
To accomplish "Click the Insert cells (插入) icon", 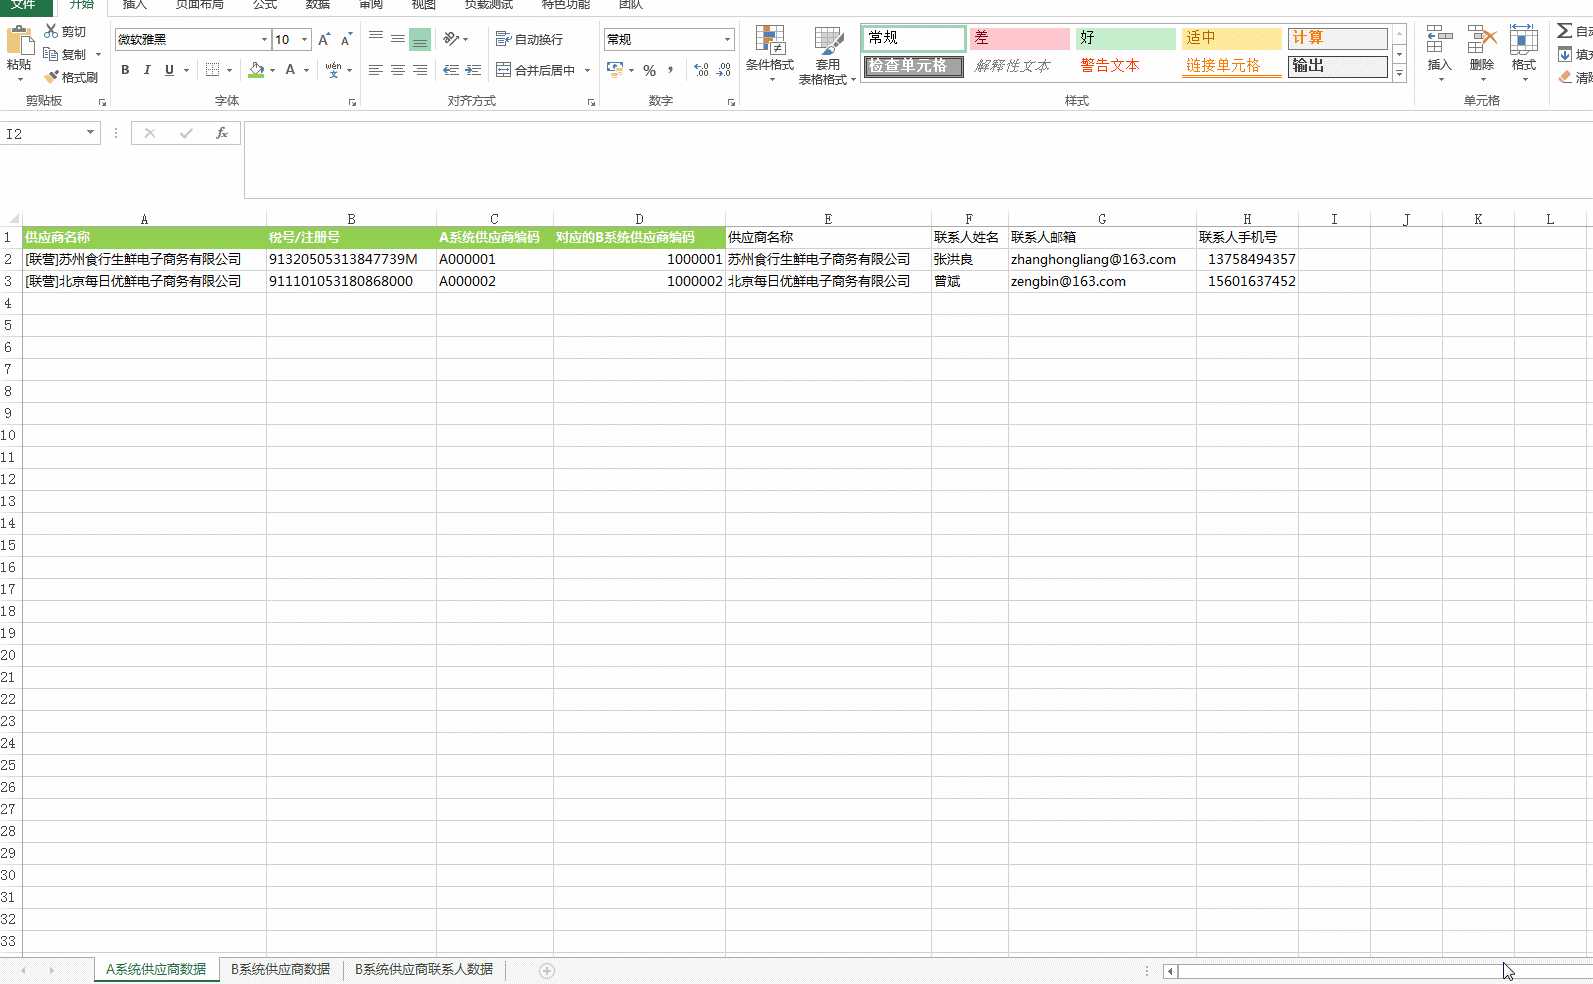I will tap(1439, 41).
